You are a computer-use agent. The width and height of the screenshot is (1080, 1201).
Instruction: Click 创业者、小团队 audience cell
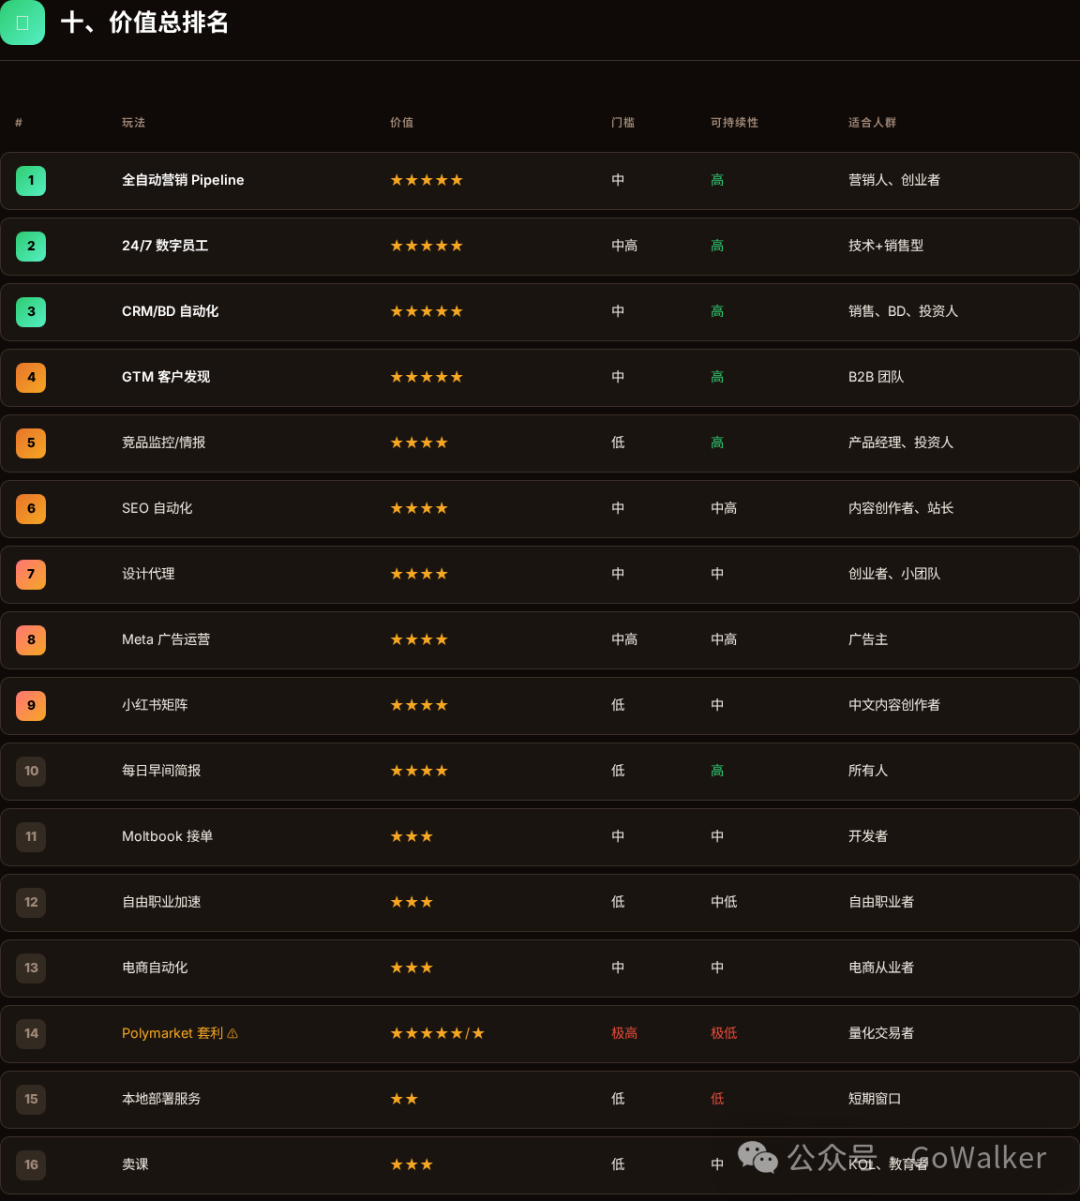pos(894,574)
